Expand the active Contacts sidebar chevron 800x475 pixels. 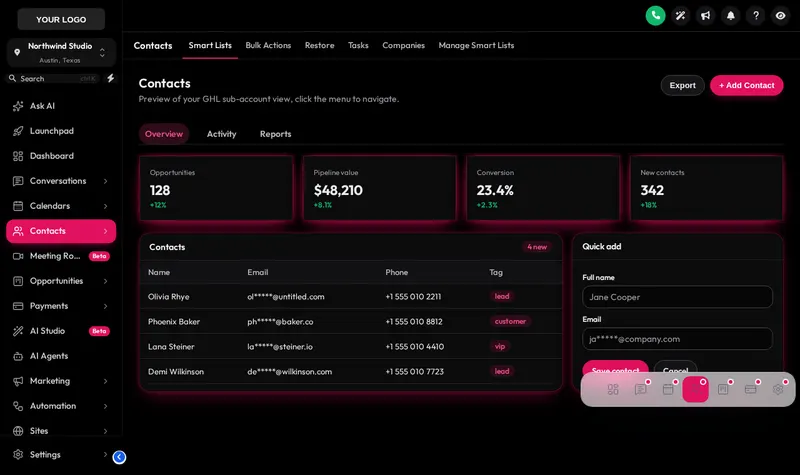[105, 231]
